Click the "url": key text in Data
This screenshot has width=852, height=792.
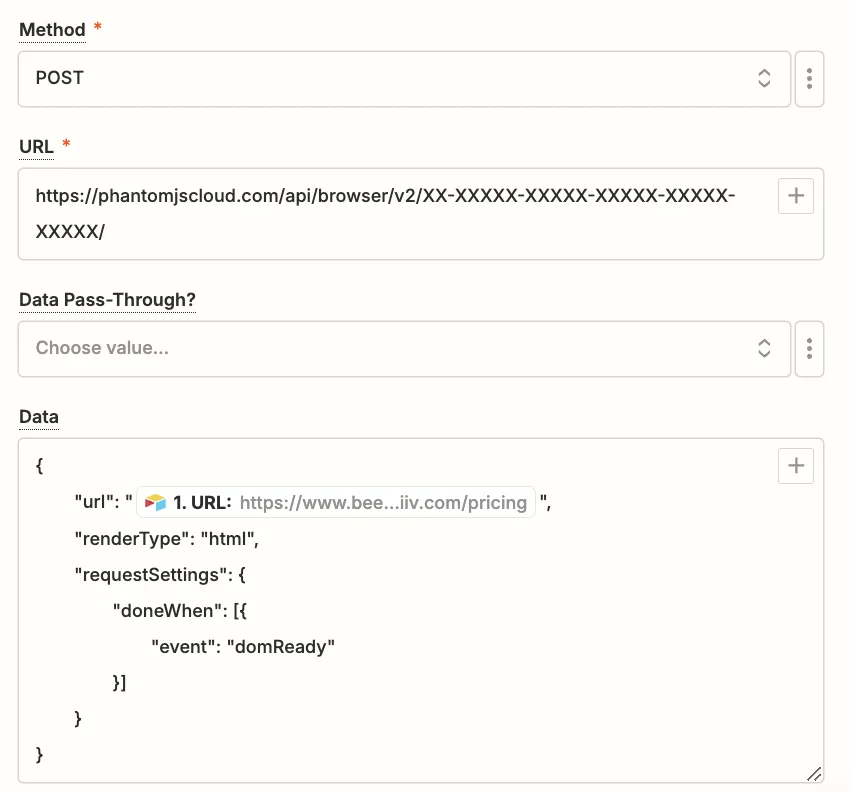tap(97, 502)
